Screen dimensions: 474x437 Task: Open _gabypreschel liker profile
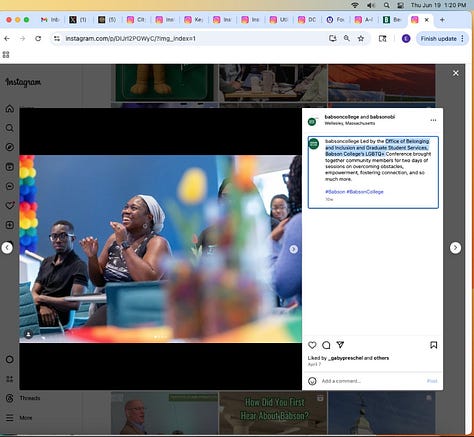click(x=345, y=358)
